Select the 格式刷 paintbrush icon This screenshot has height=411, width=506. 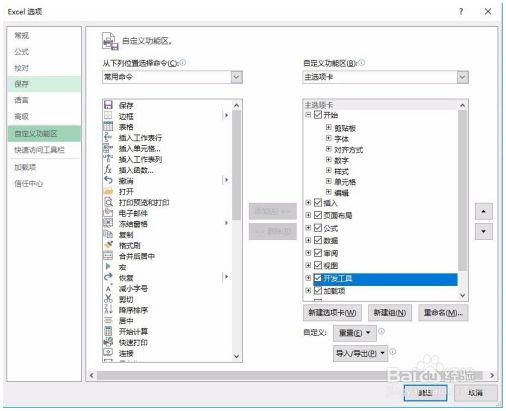coord(108,245)
